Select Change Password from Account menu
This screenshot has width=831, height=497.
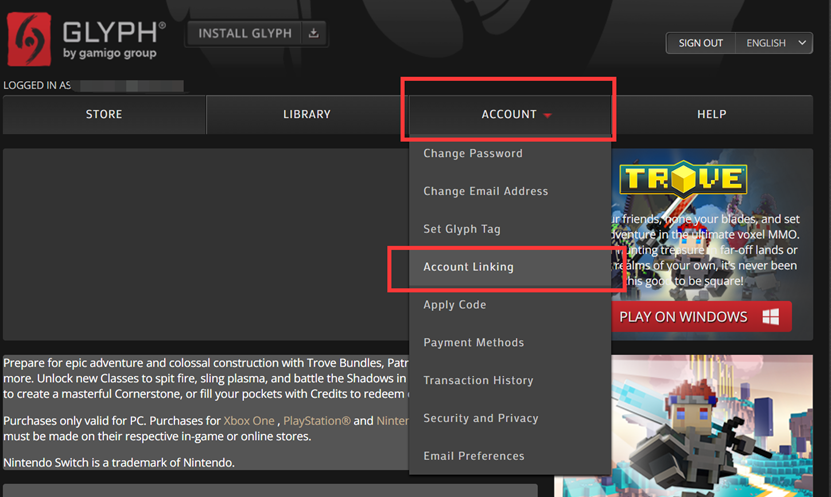tap(510, 153)
